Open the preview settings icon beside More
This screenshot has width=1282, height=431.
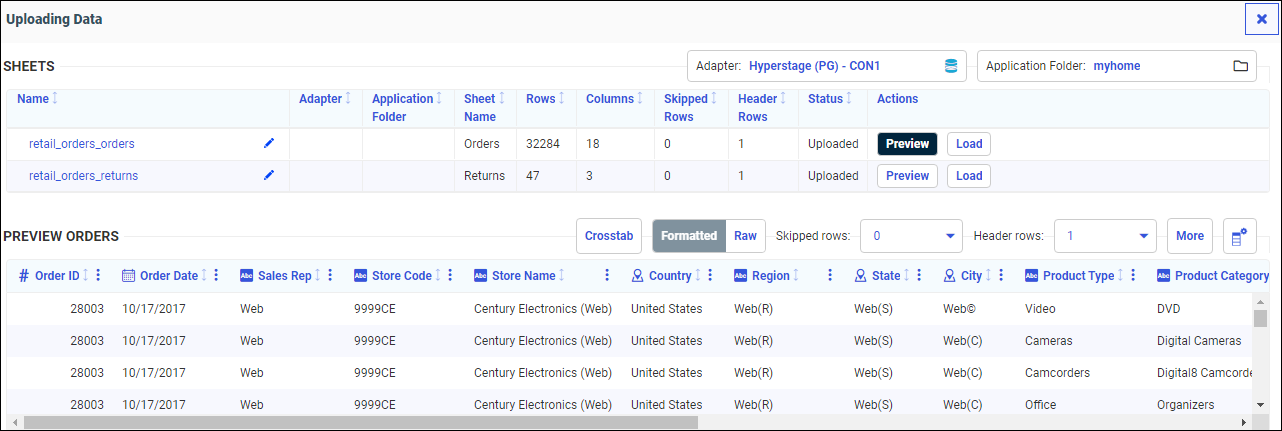point(1239,237)
